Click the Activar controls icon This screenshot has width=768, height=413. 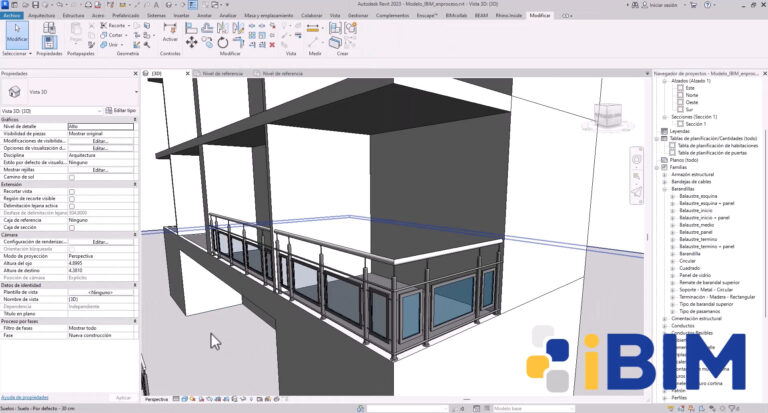(x=170, y=31)
